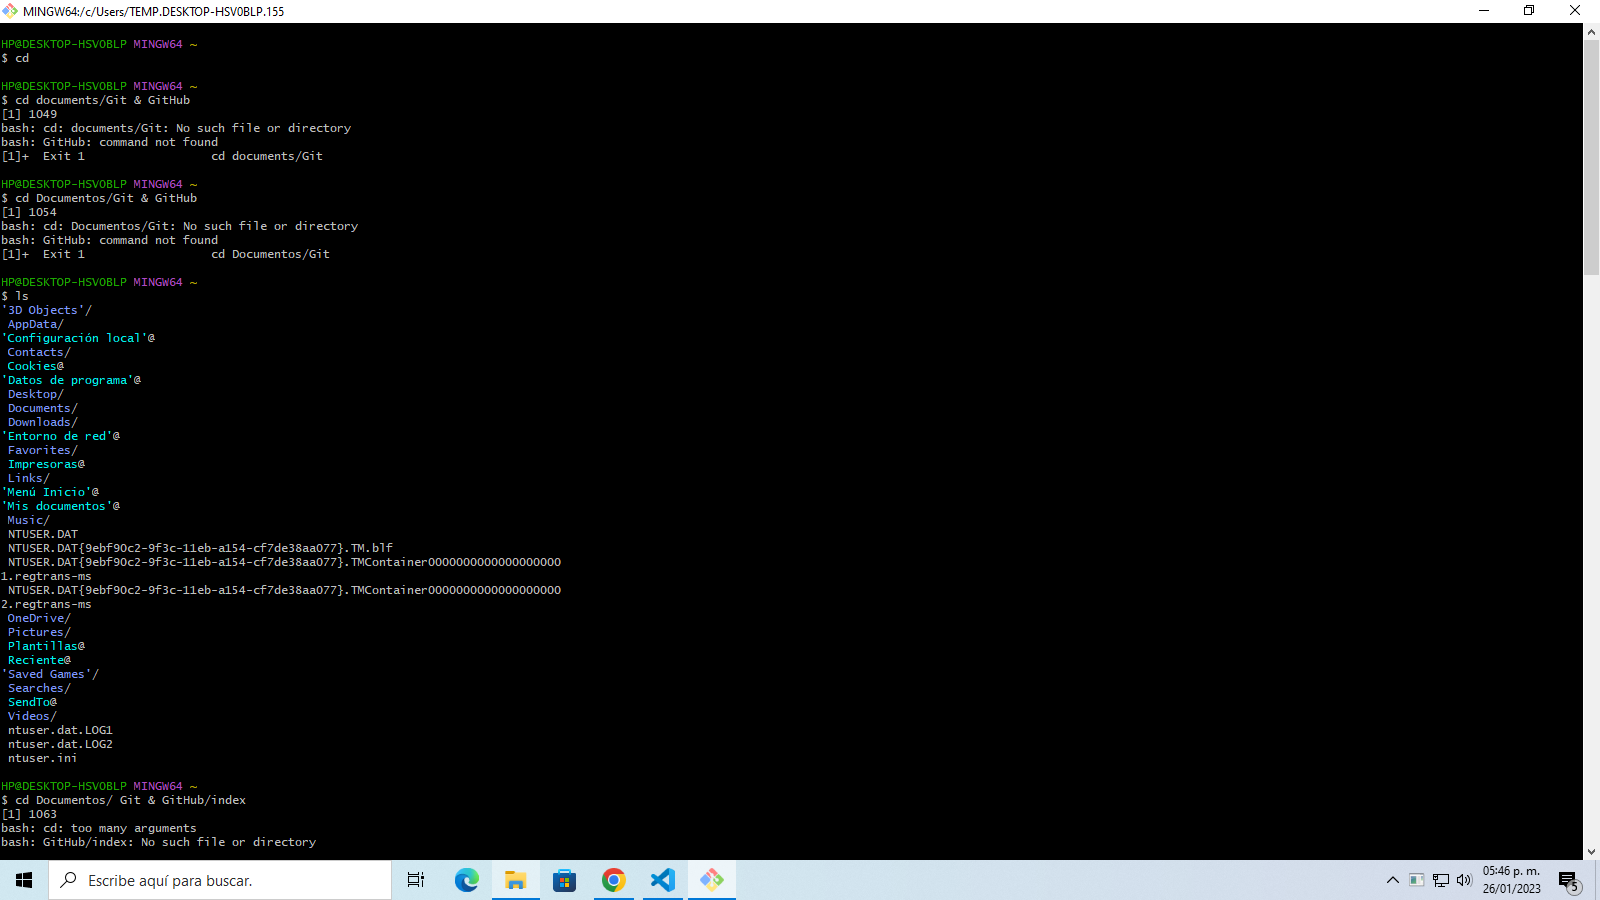Click the '1.regtrans-ms' line

(x=46, y=576)
